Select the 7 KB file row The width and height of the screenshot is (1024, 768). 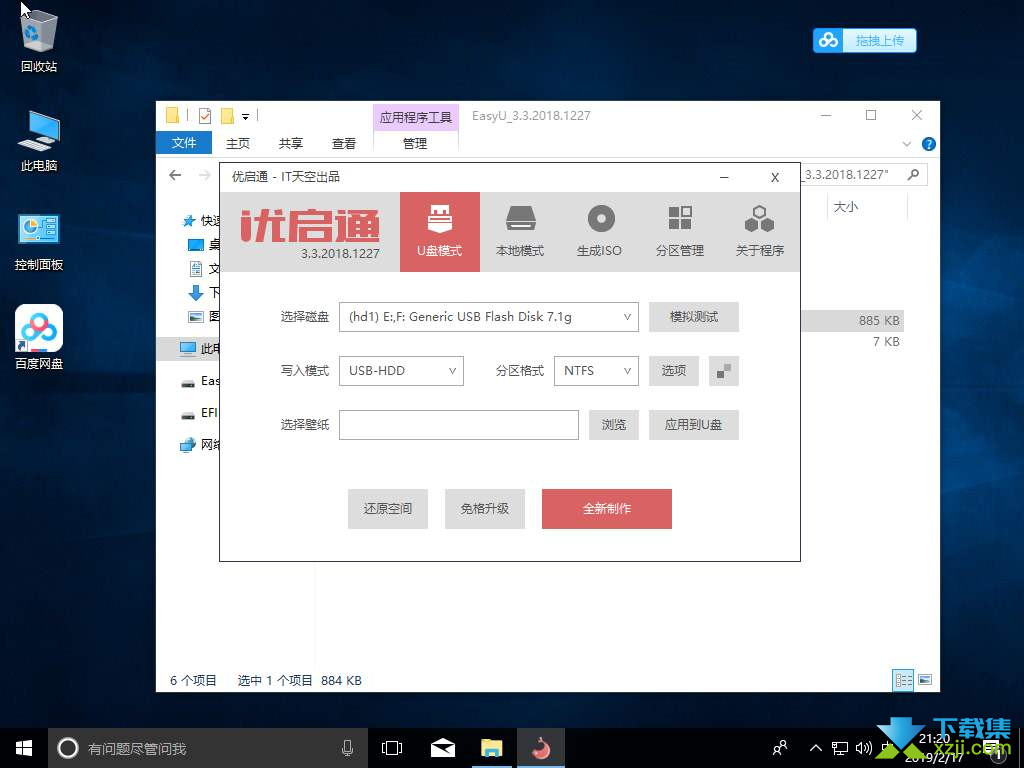(852, 342)
